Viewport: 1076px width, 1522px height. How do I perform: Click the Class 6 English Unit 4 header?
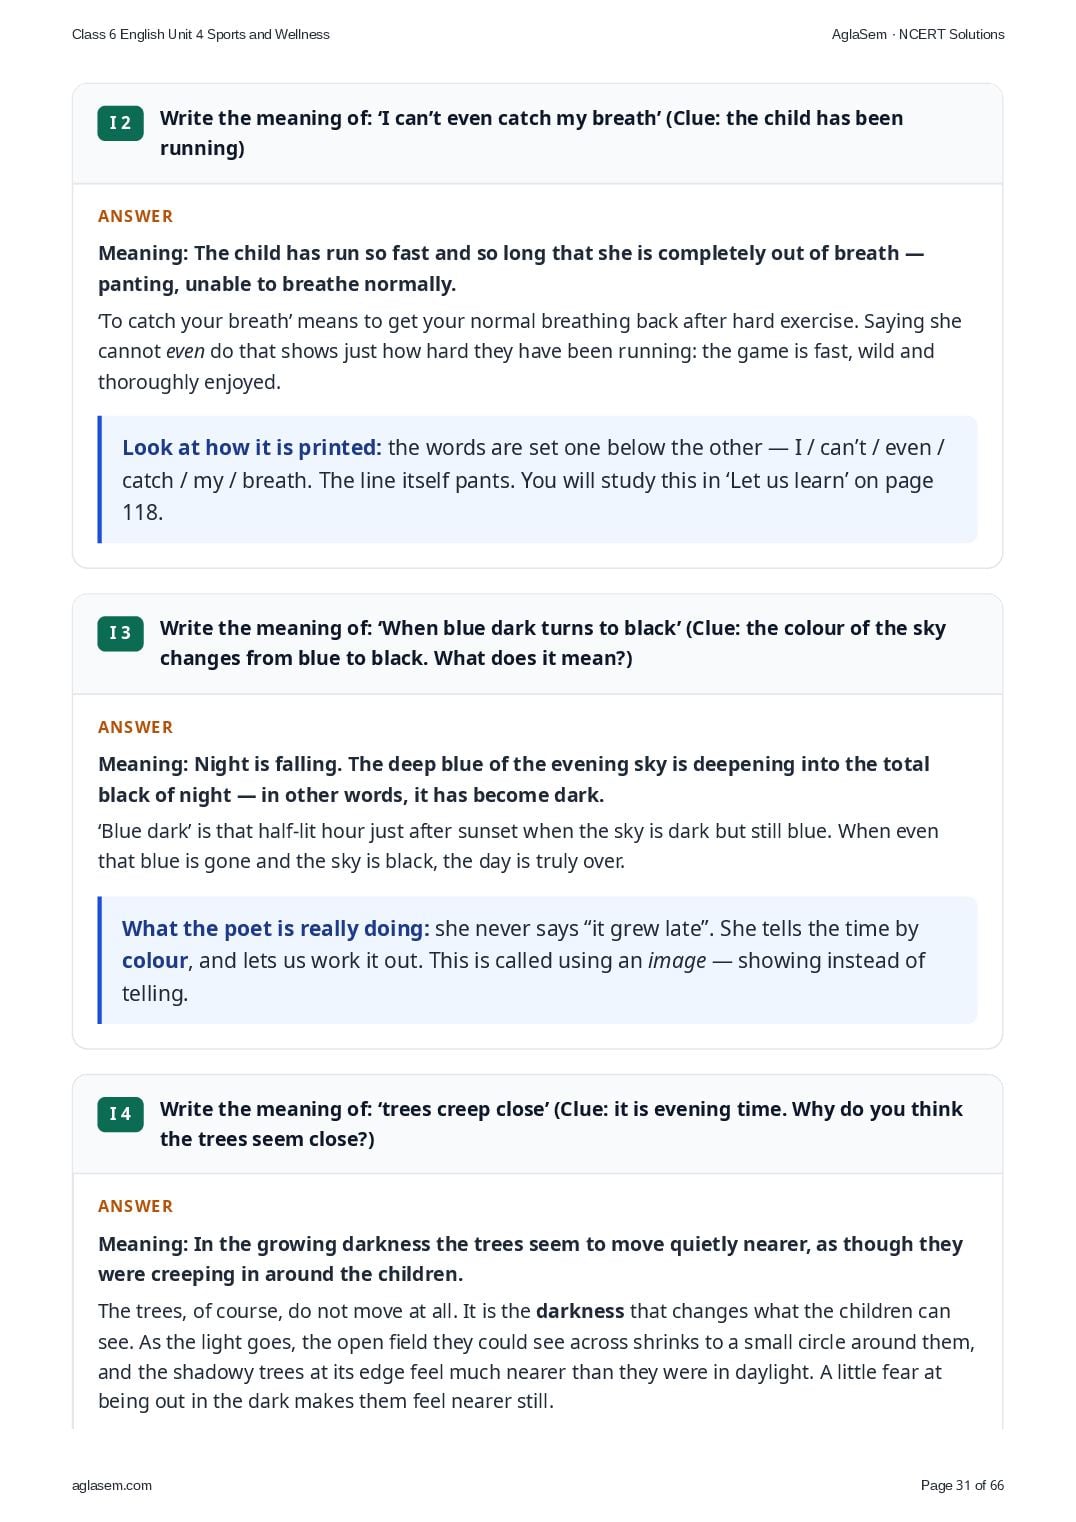pyautogui.click(x=201, y=34)
